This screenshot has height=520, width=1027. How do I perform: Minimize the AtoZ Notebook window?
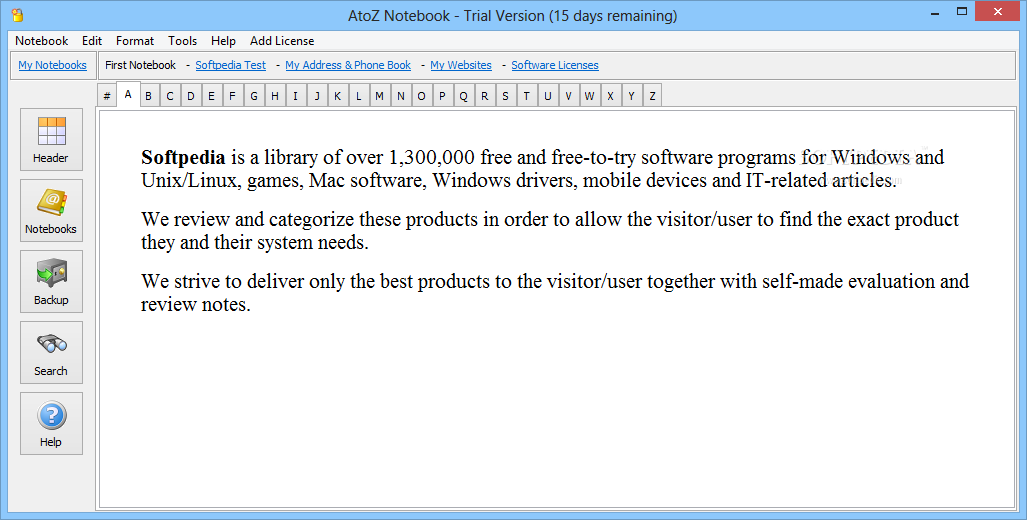click(x=933, y=12)
